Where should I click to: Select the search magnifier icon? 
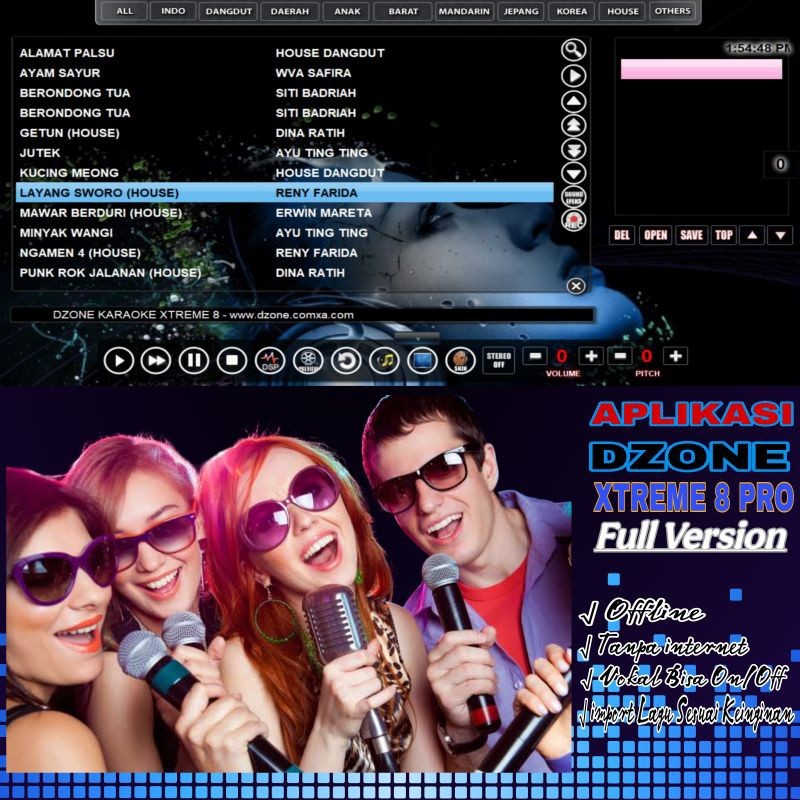pyautogui.click(x=572, y=50)
